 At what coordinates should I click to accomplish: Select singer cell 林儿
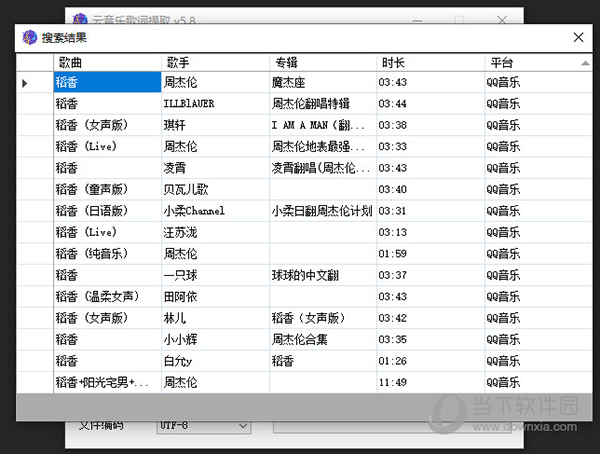click(x=215, y=318)
